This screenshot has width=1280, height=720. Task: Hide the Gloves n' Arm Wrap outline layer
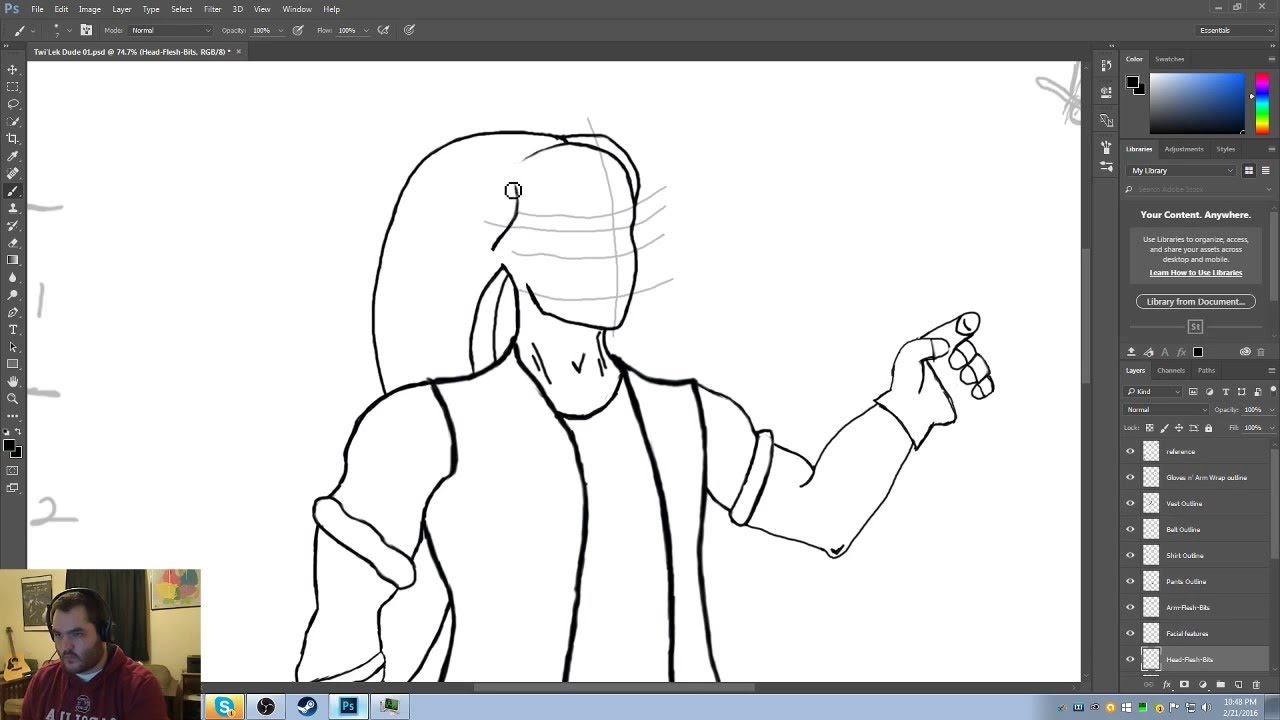pyautogui.click(x=1130, y=477)
